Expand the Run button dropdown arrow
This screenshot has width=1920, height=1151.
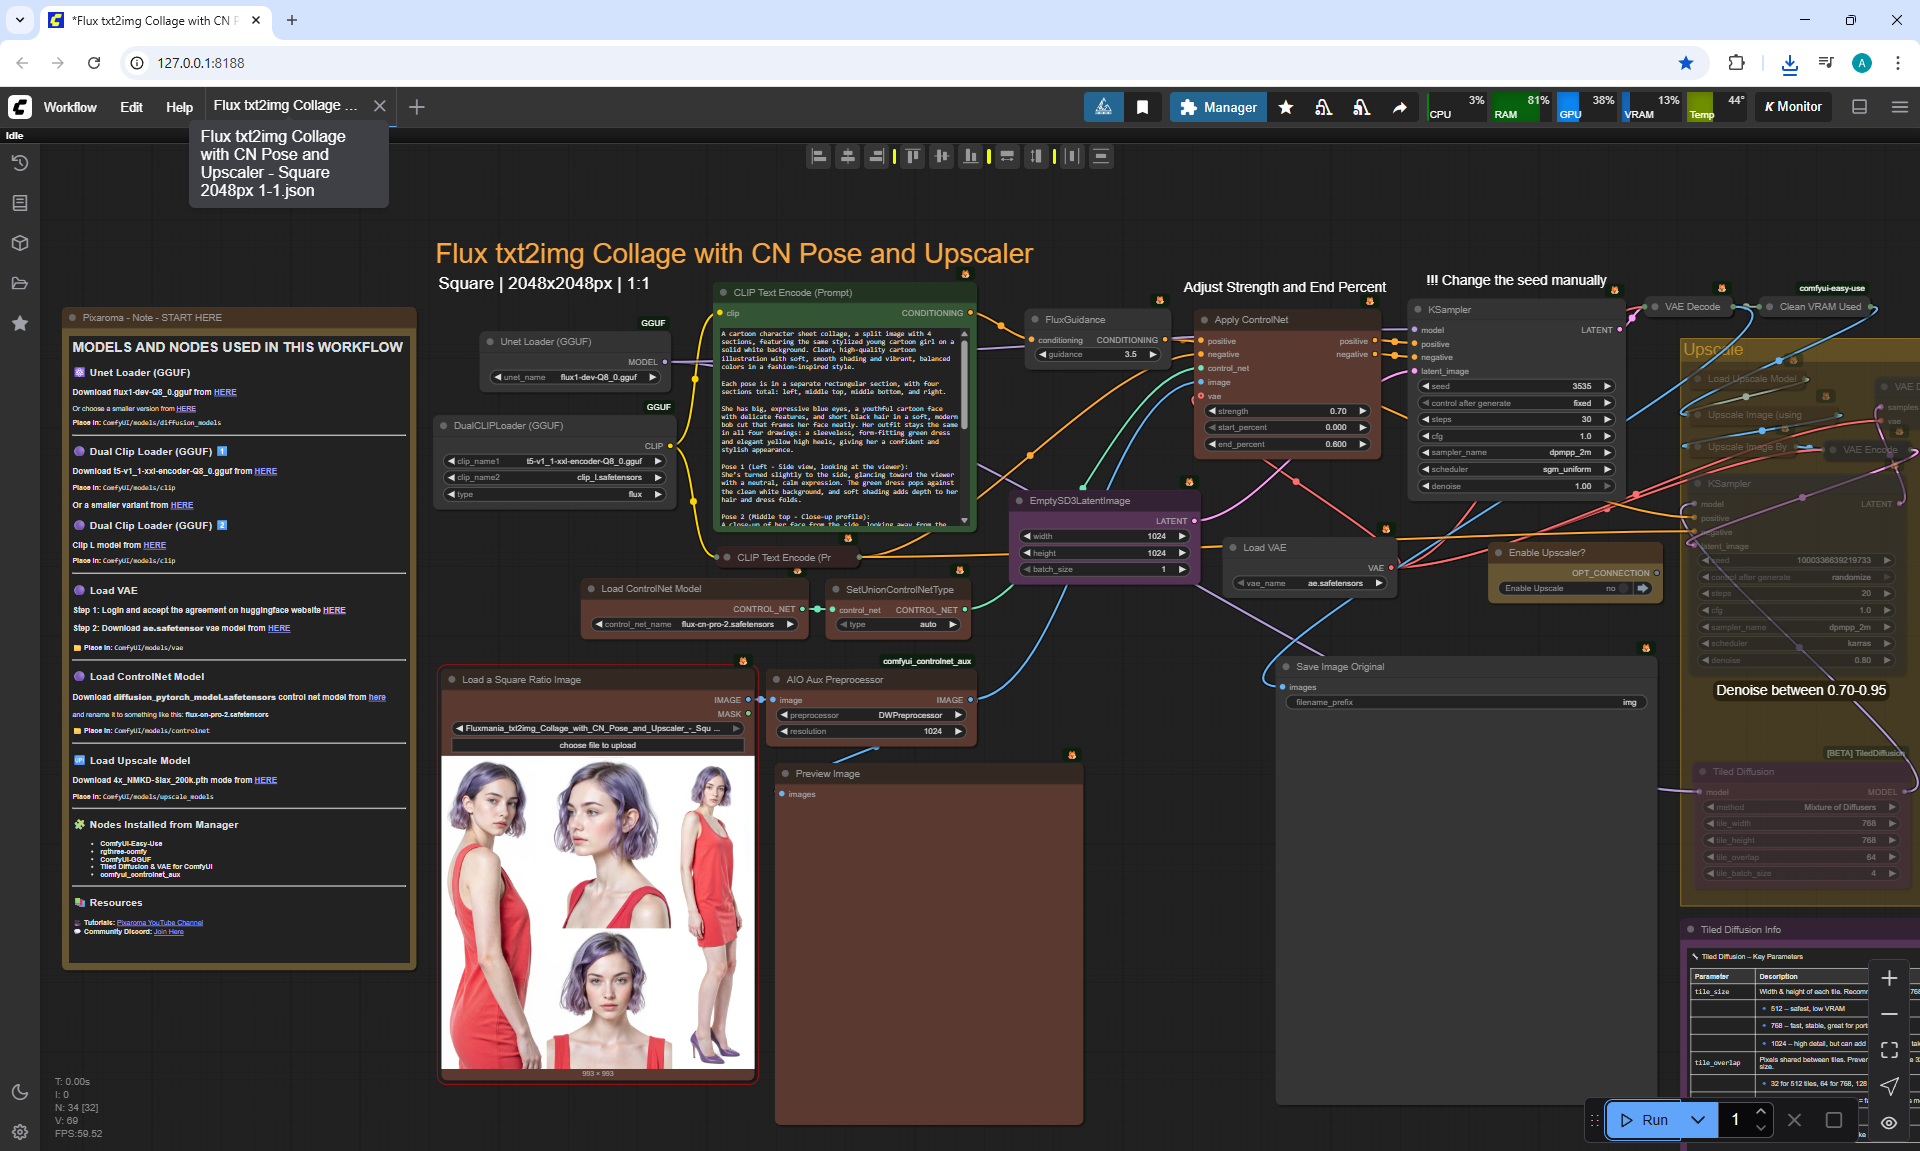click(1697, 1120)
